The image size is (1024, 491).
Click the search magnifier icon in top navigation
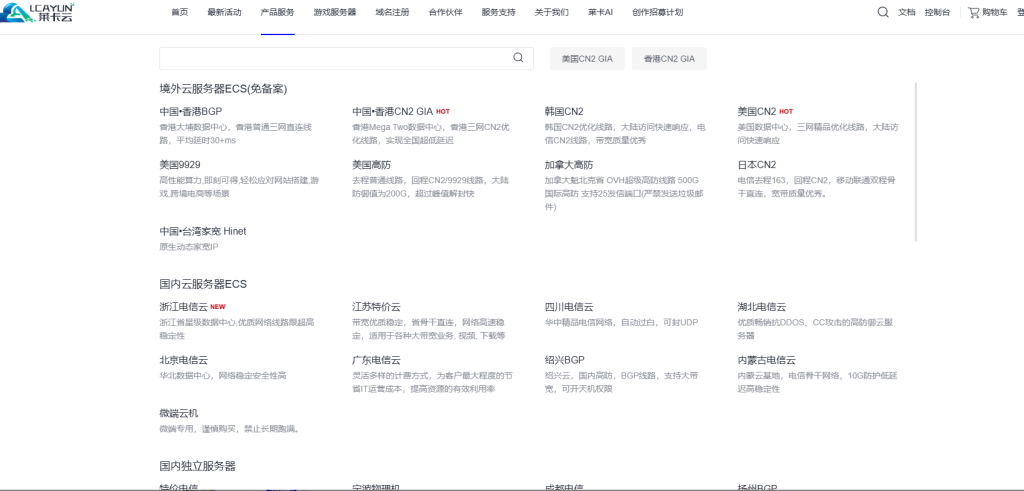[x=882, y=12]
